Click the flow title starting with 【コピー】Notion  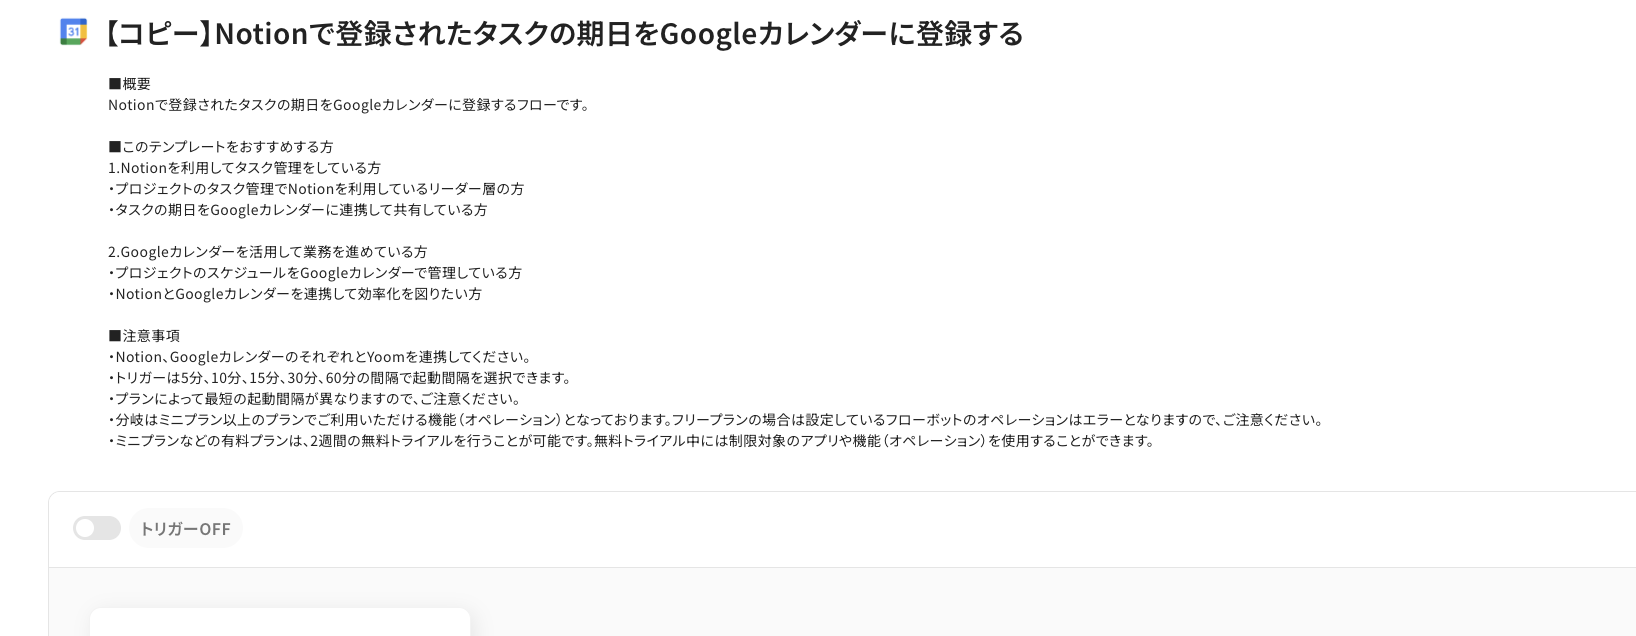coord(563,34)
